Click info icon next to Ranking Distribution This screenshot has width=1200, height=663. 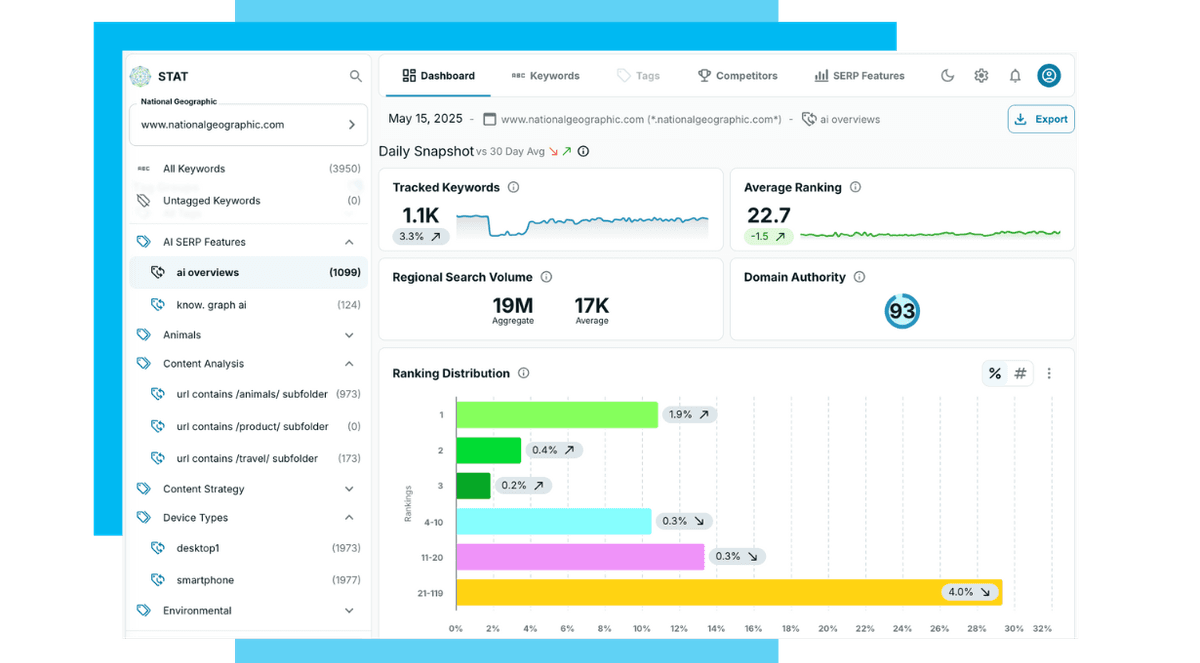pyautogui.click(x=524, y=373)
